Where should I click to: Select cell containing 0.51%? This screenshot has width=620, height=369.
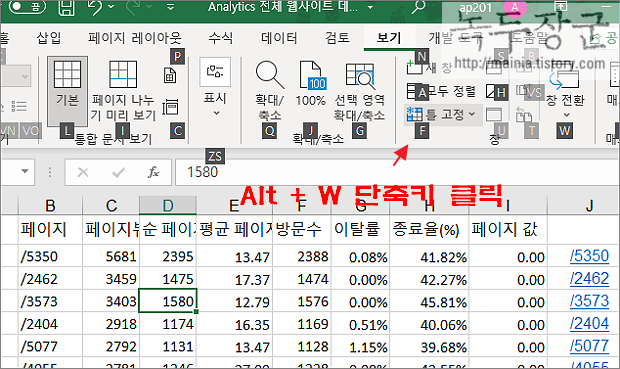(360, 324)
